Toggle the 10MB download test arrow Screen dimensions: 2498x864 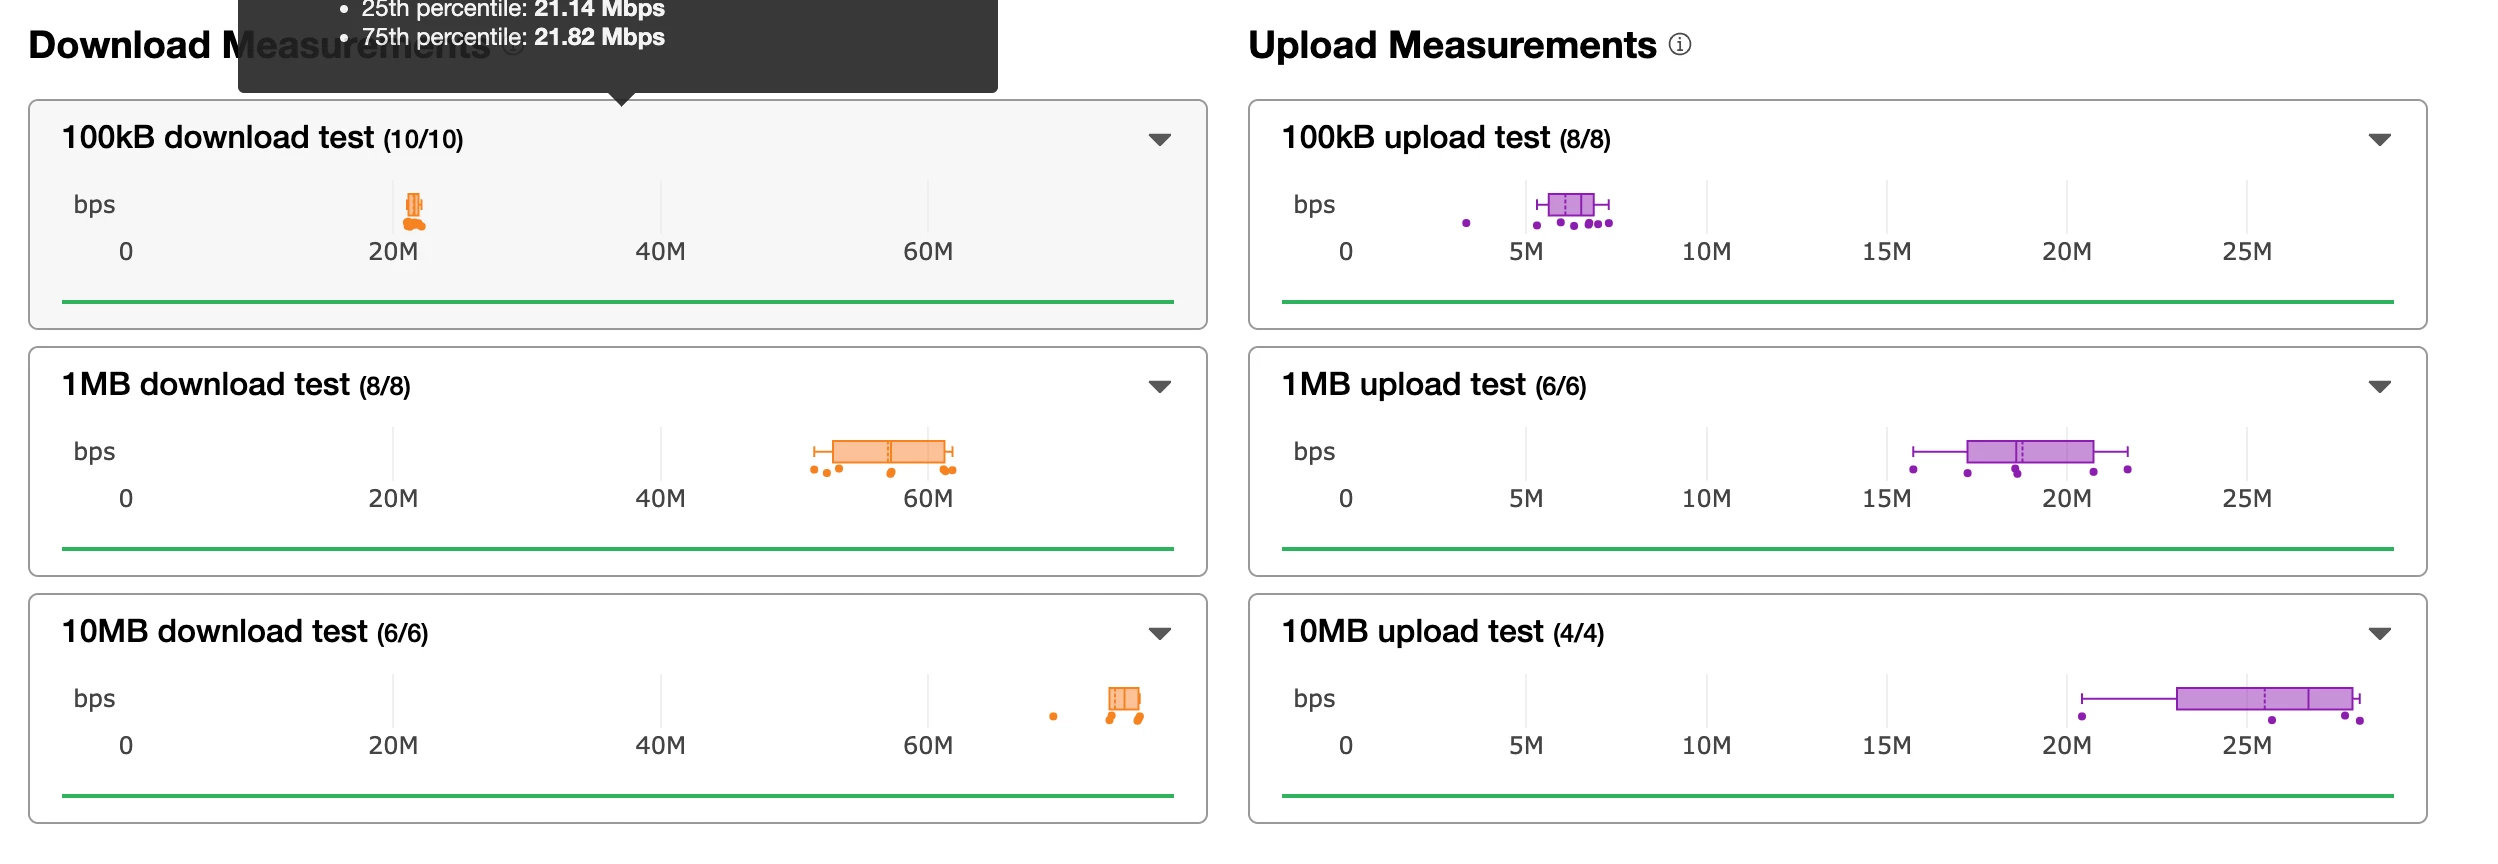1159,633
